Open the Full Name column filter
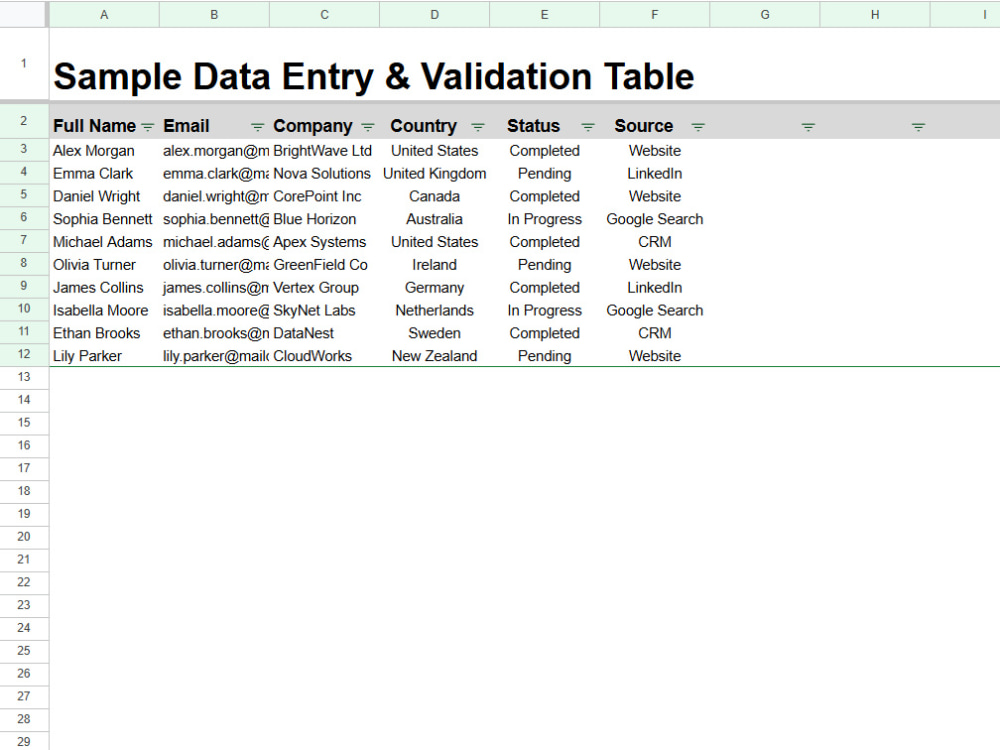Image resolution: width=1000 pixels, height=750 pixels. tap(147, 127)
